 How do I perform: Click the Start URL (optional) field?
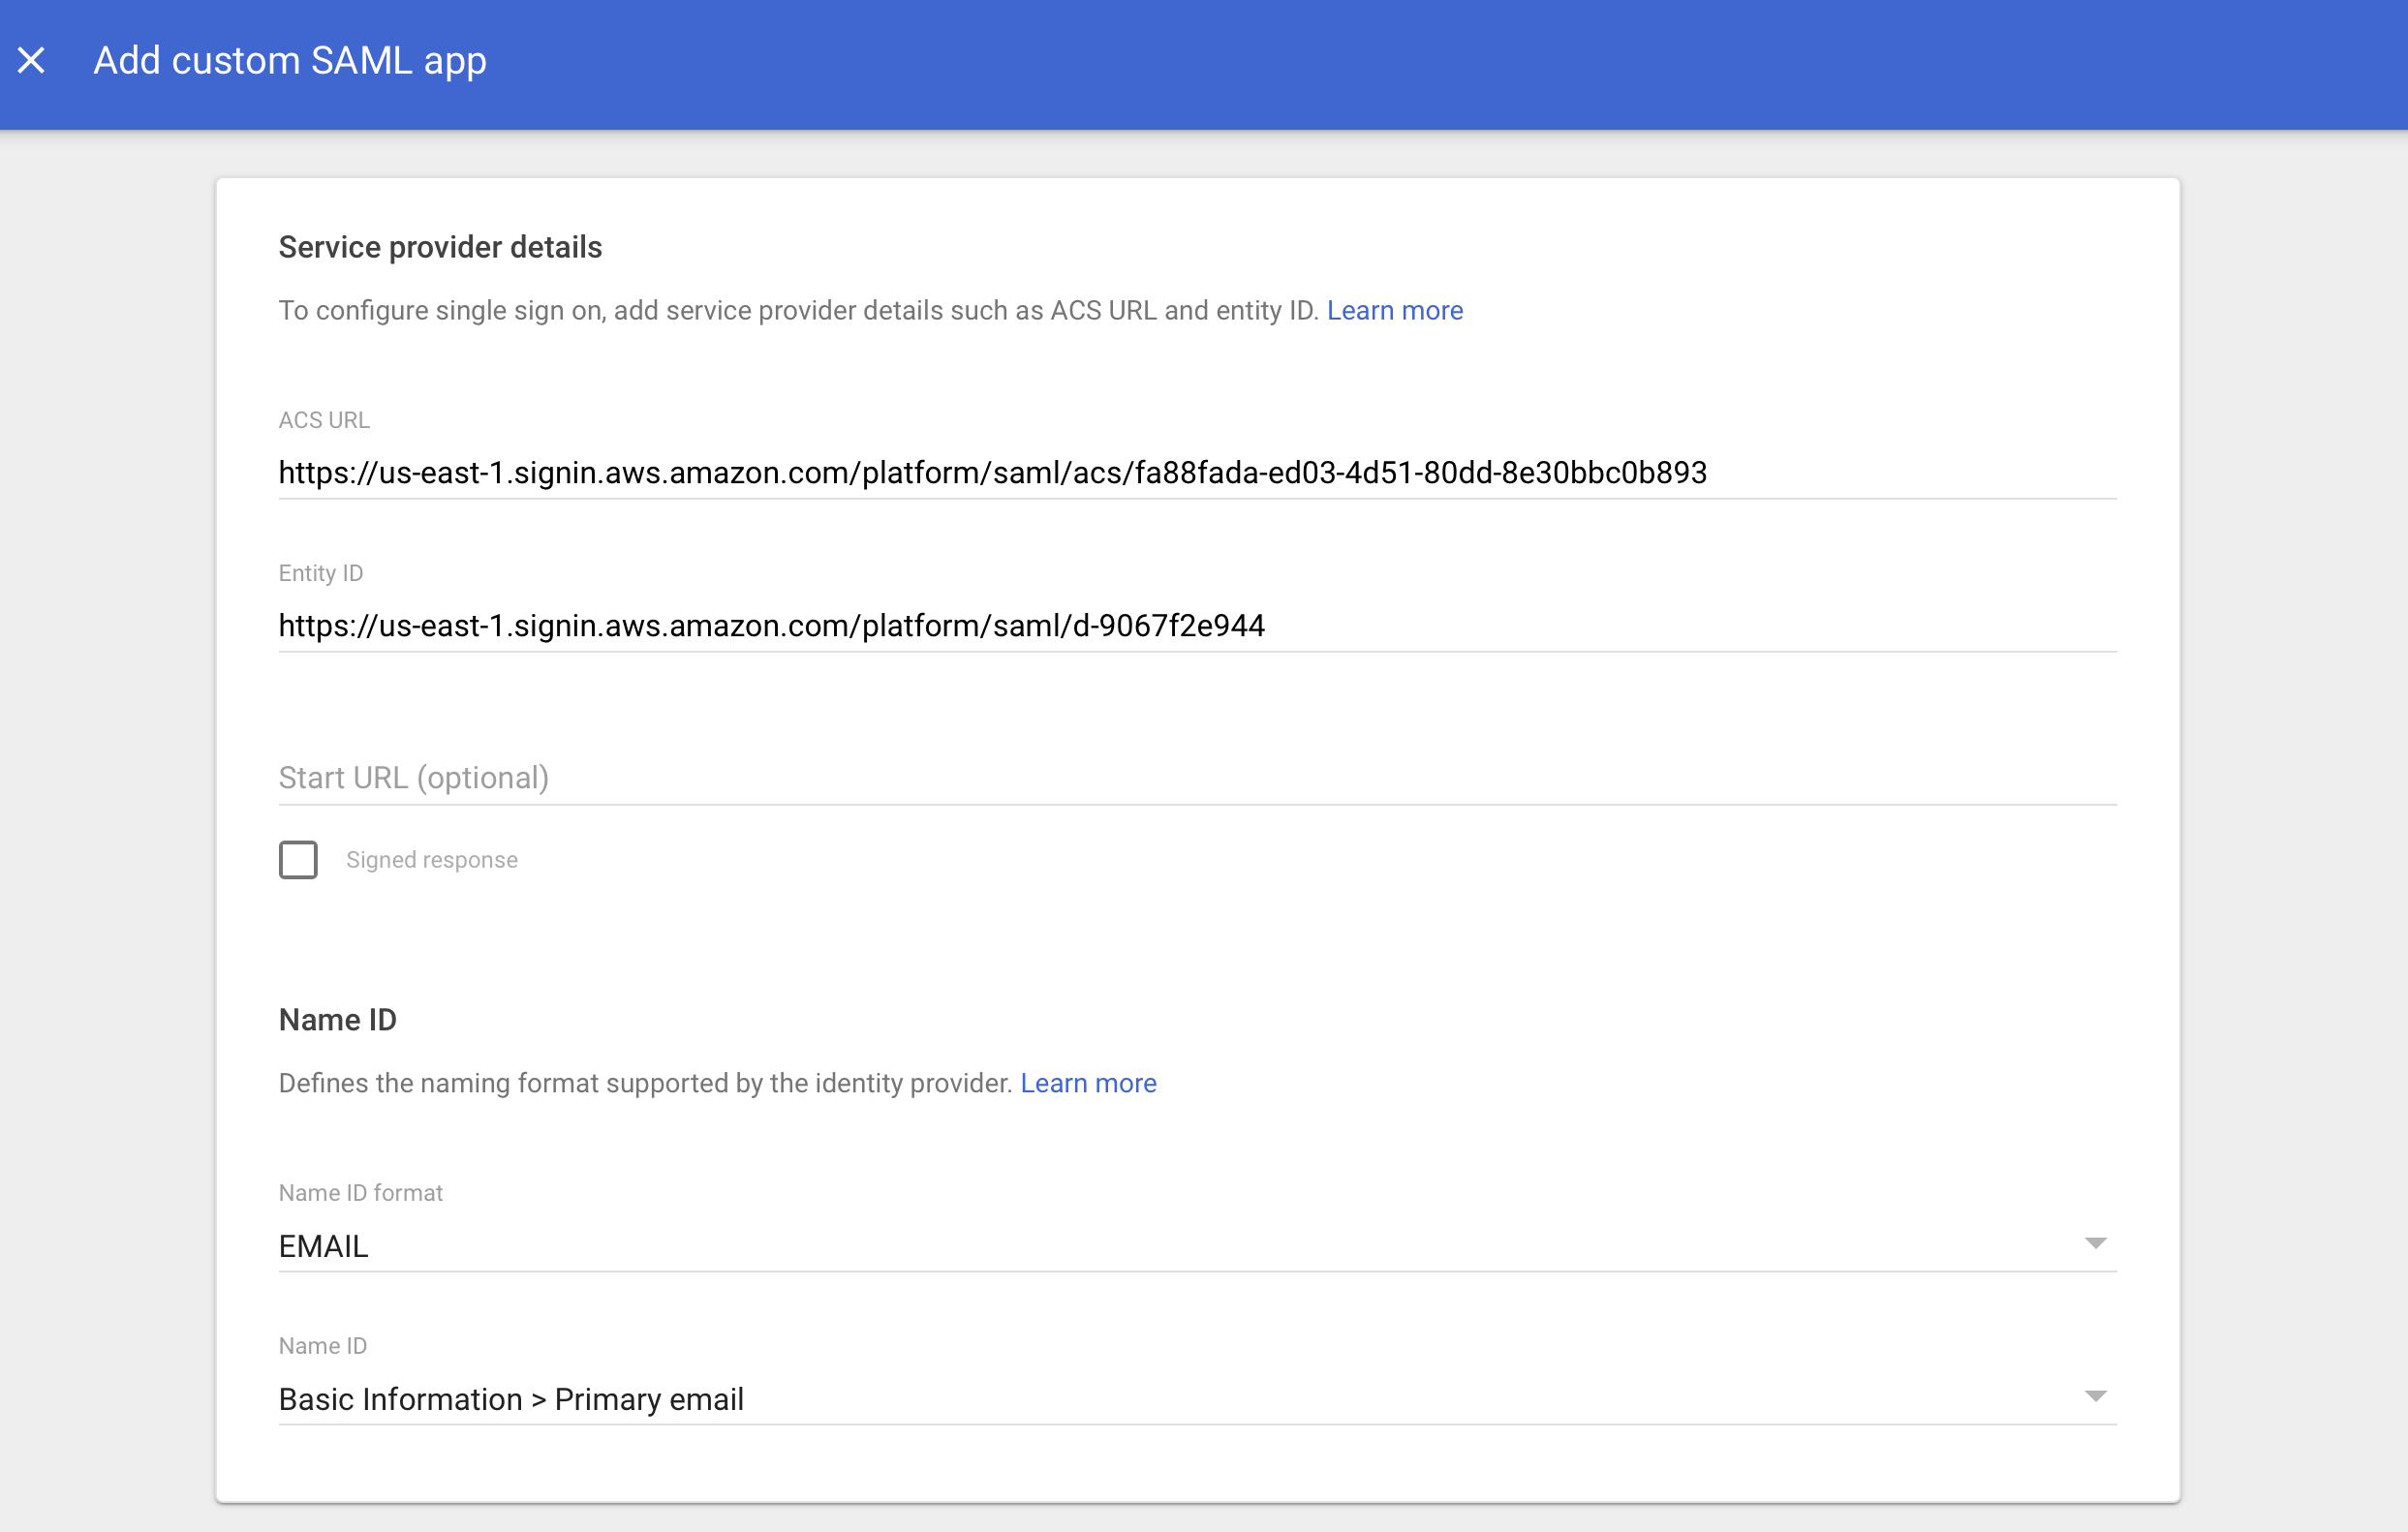click(x=1196, y=778)
